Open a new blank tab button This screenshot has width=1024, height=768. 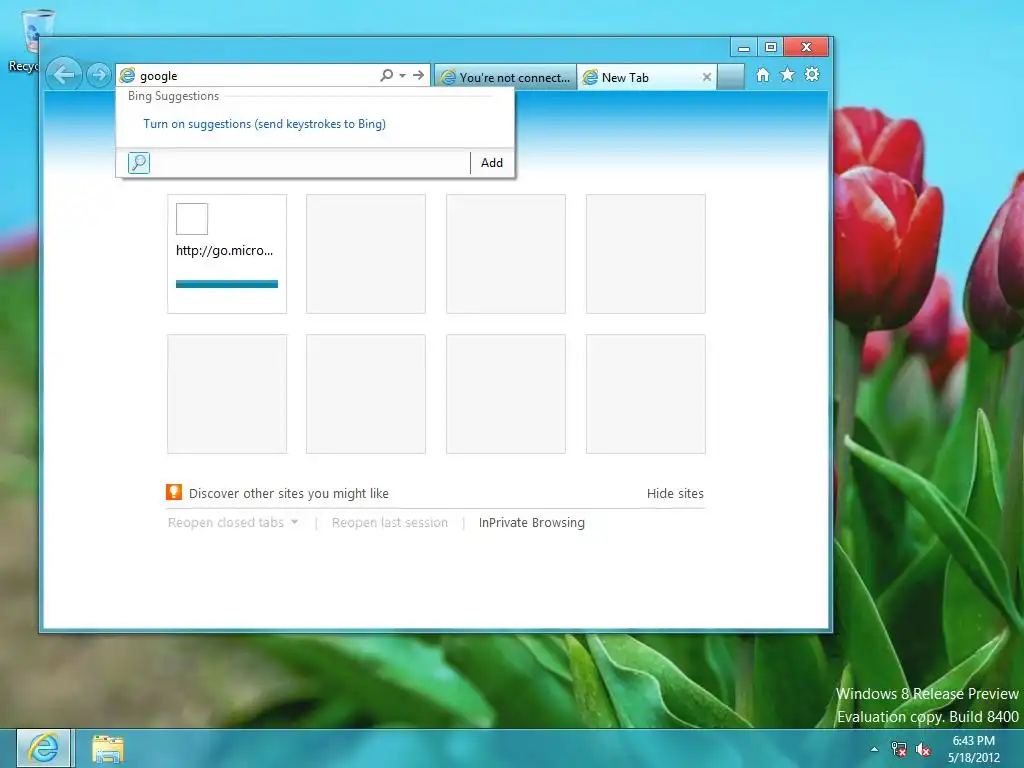click(x=731, y=77)
